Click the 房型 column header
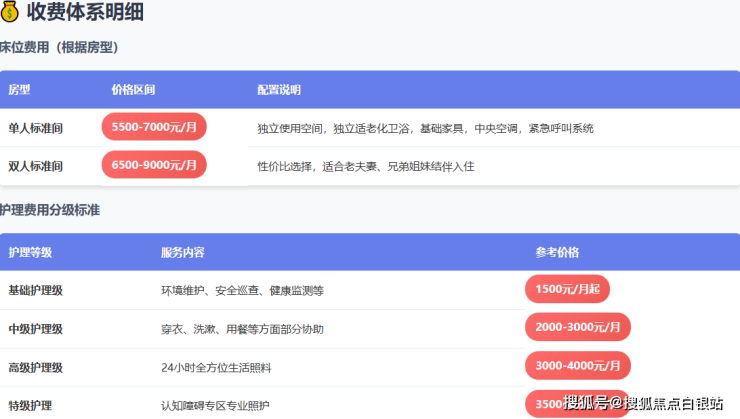 pyautogui.click(x=19, y=90)
